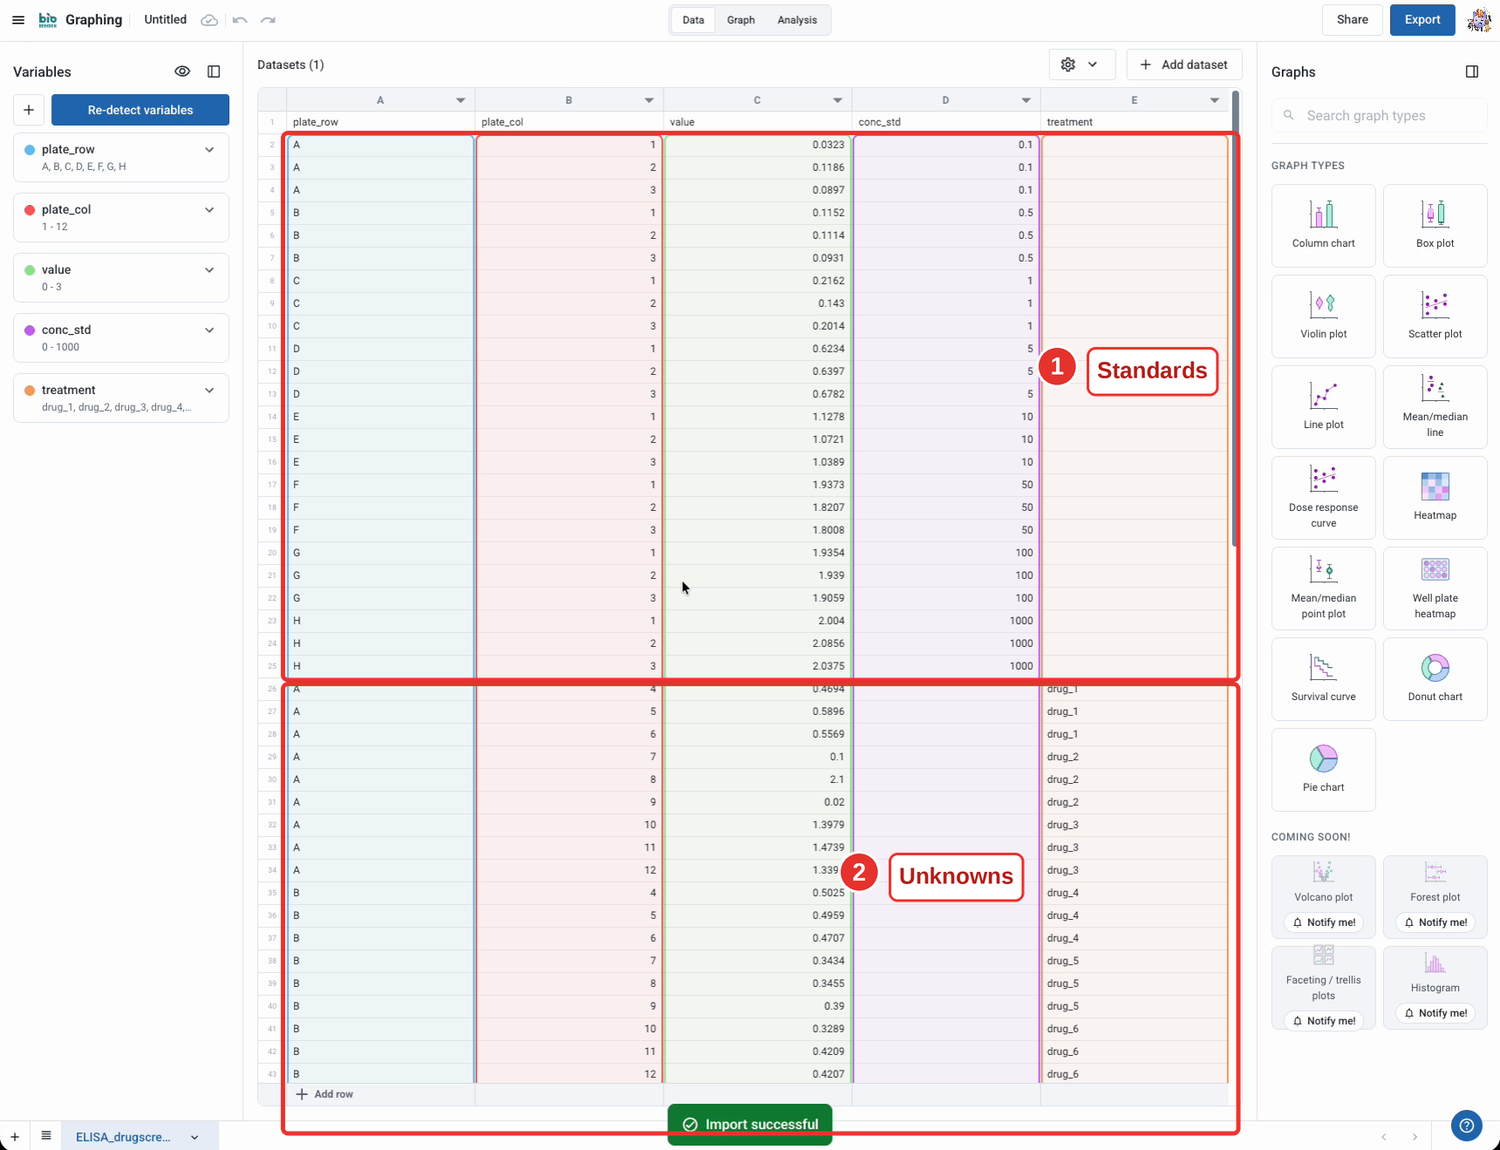Viewport: 1500px width, 1150px height.
Task: Select the Line plot graph type
Action: click(1323, 407)
